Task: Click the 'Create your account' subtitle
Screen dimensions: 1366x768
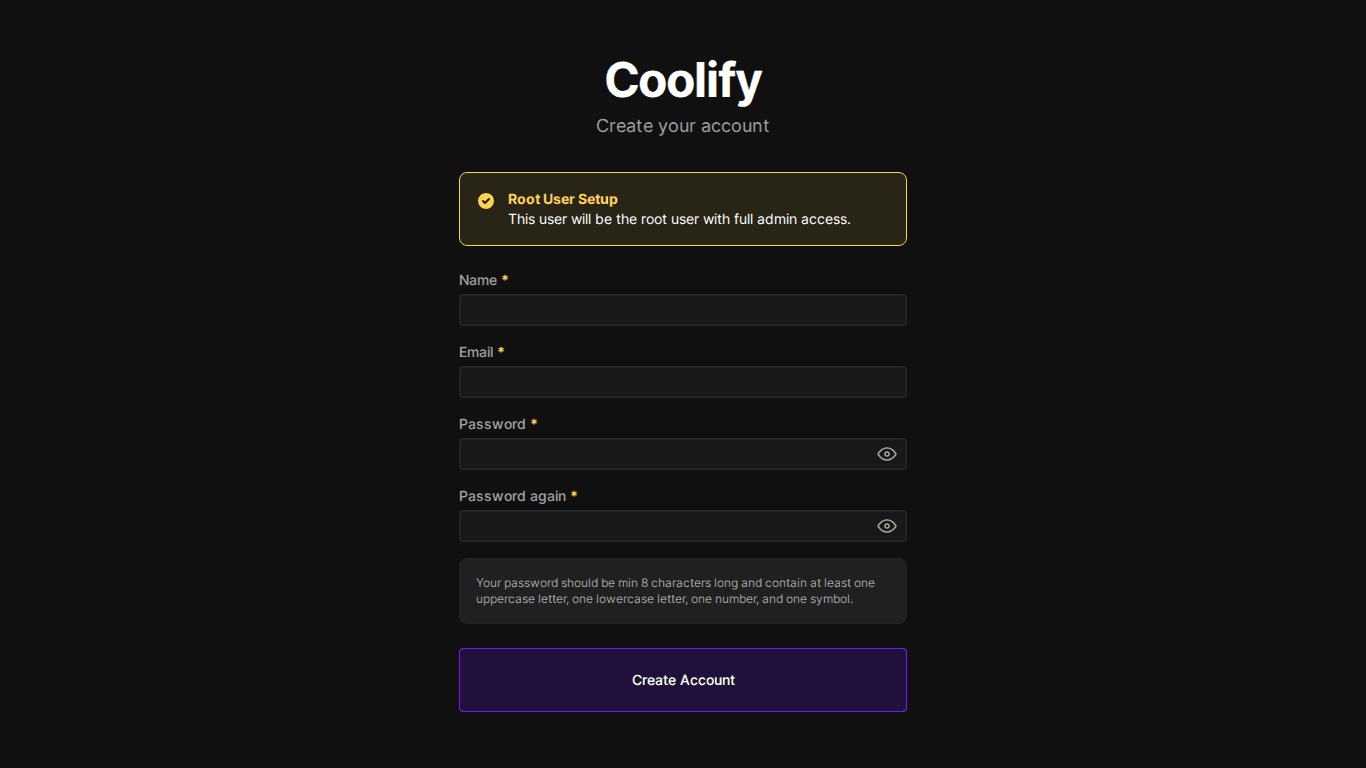Action: tap(683, 125)
